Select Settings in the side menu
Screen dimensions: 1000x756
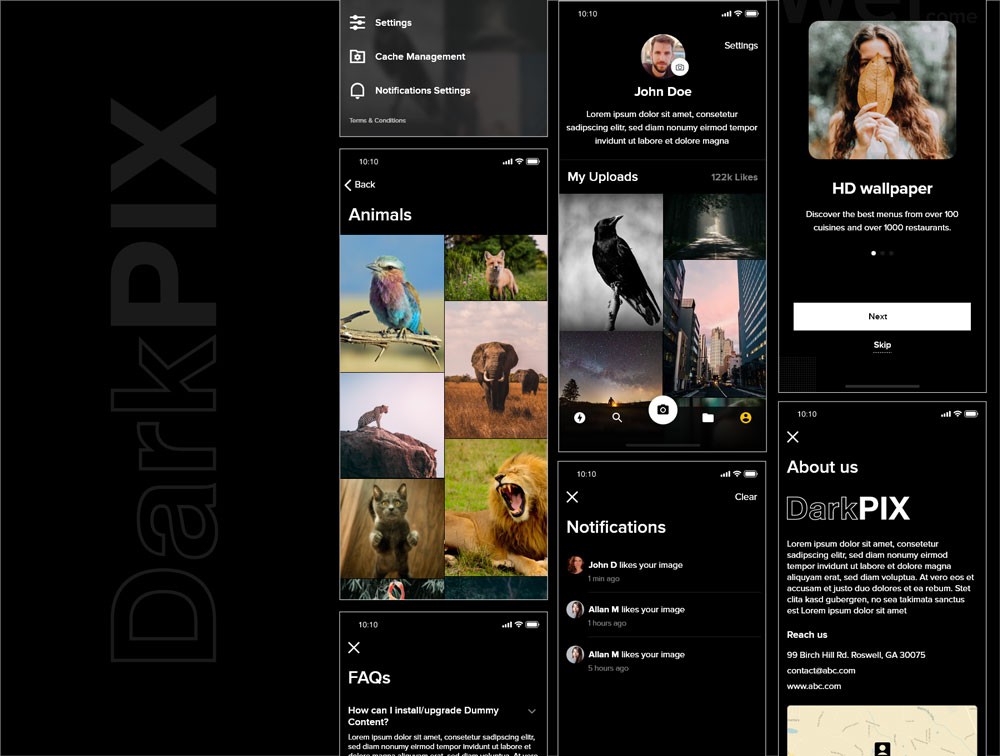pyautogui.click(x=392, y=23)
